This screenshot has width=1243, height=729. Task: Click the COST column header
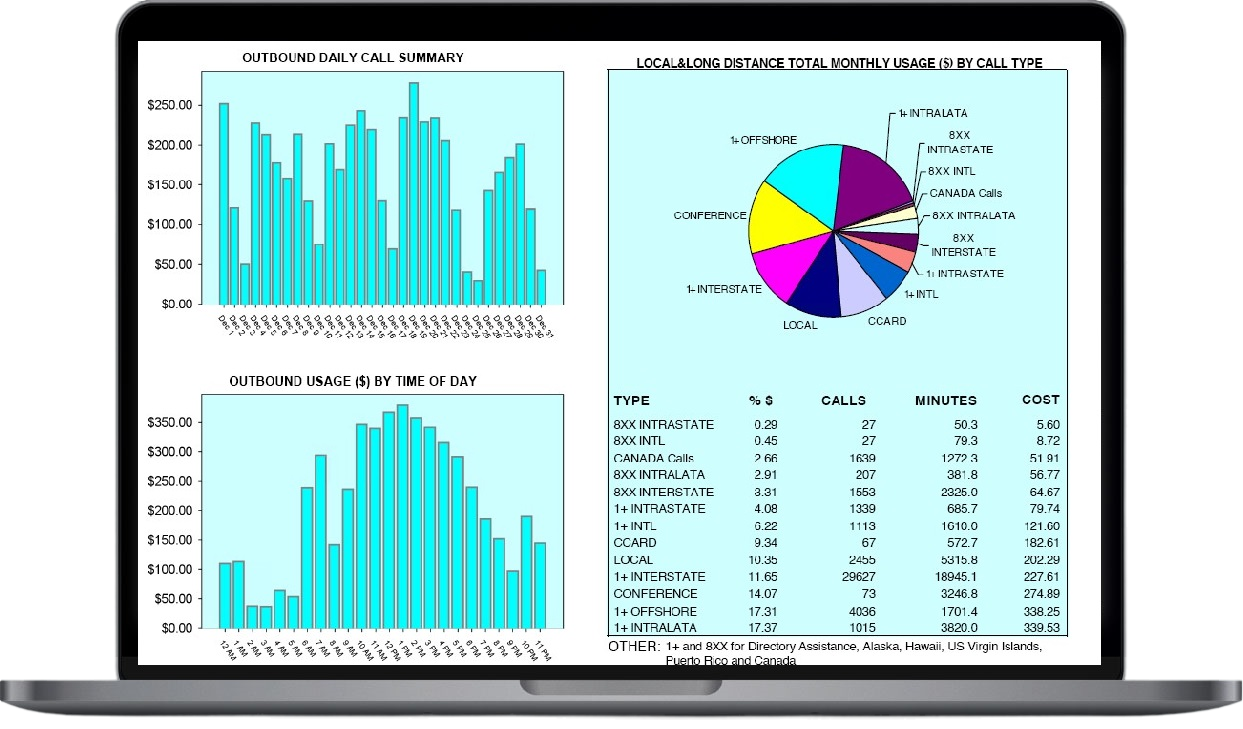1040,400
